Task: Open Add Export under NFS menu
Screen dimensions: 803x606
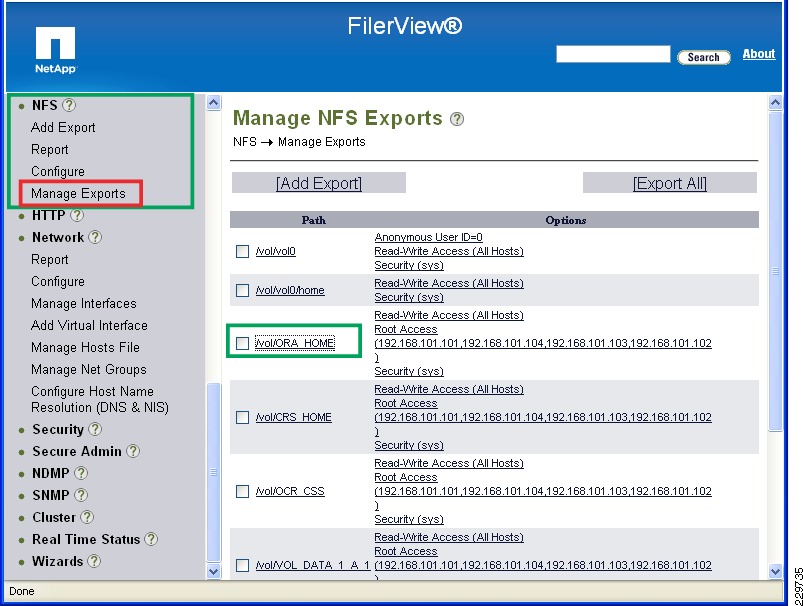Action: [x=63, y=127]
